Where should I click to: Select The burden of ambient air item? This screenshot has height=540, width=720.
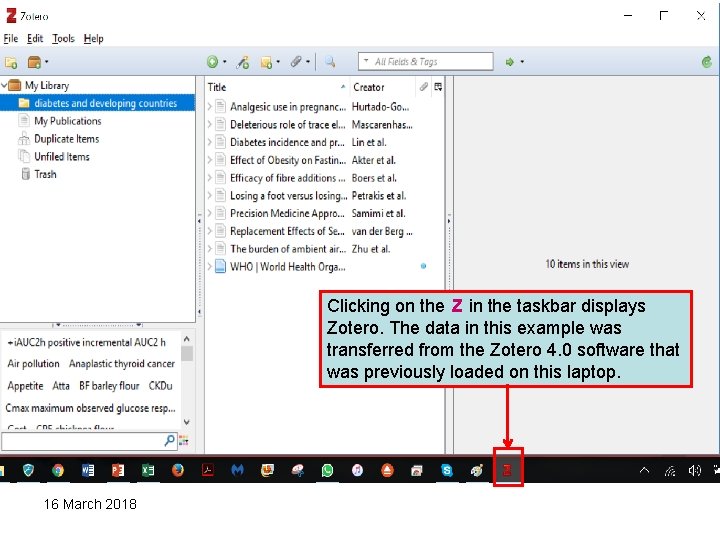pos(325,249)
